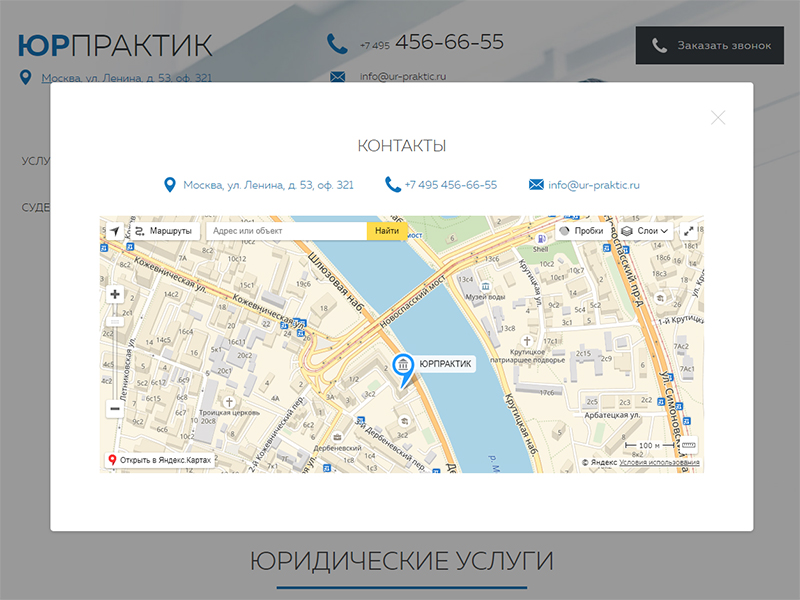Click the ЮРПРАКТИК pin on the map
800x600 pixels.
[404, 367]
